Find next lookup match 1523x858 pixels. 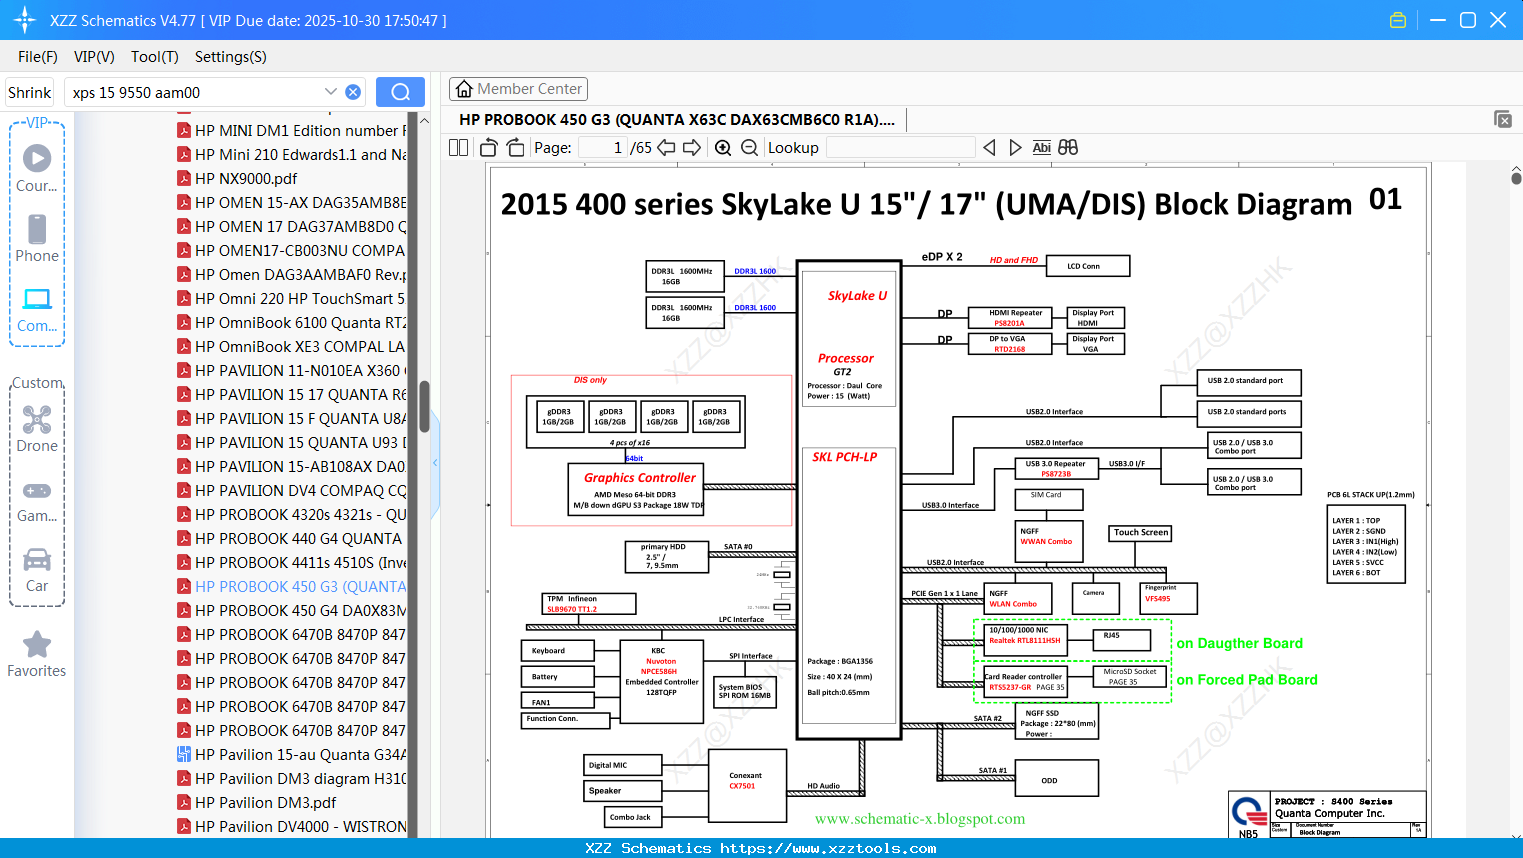[x=1015, y=147]
